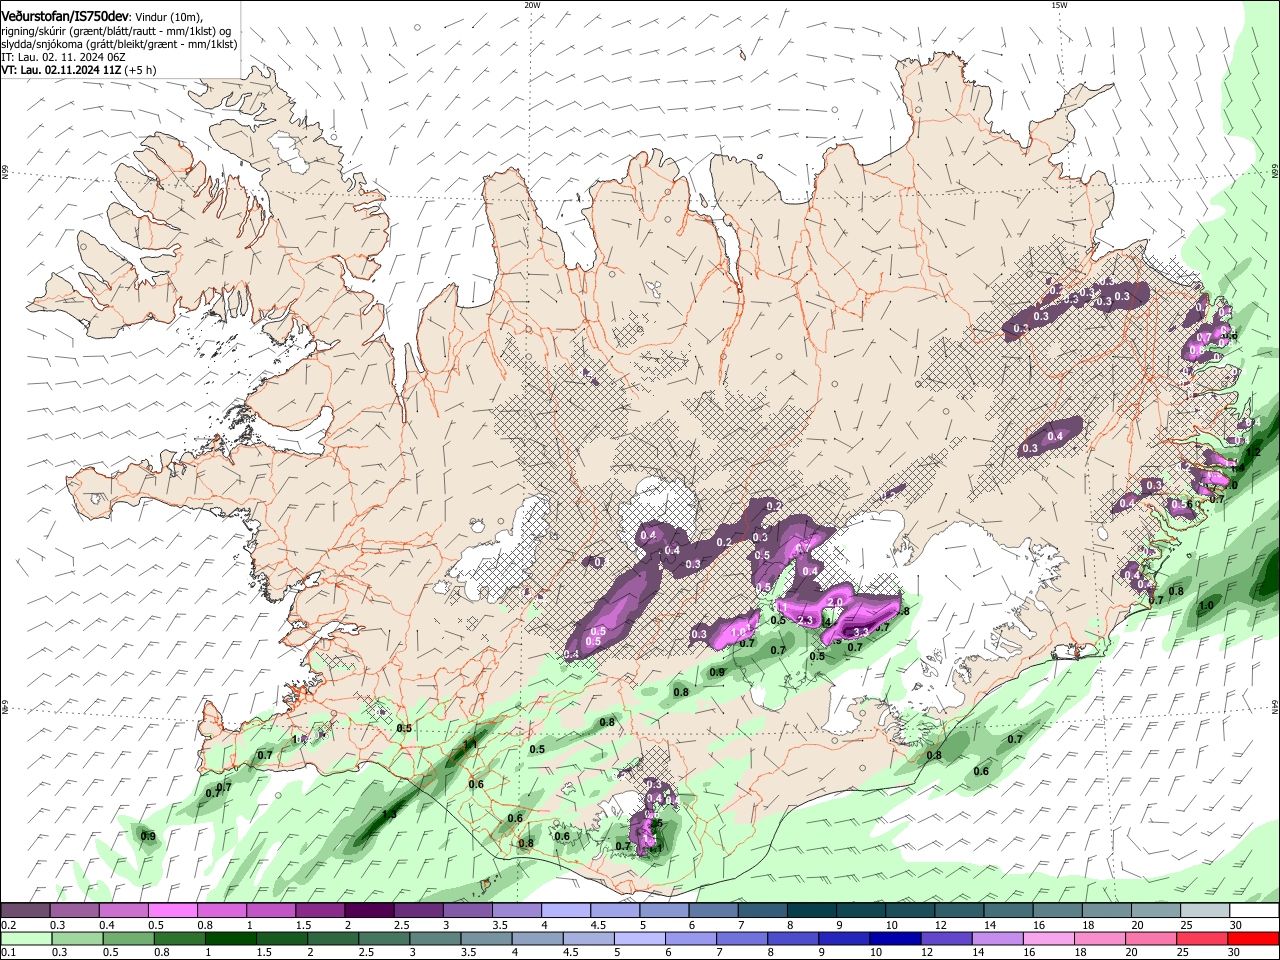Pick the 0.1 pale green swatch in the lower legend
1280x960 pixels.
[x=25, y=939]
